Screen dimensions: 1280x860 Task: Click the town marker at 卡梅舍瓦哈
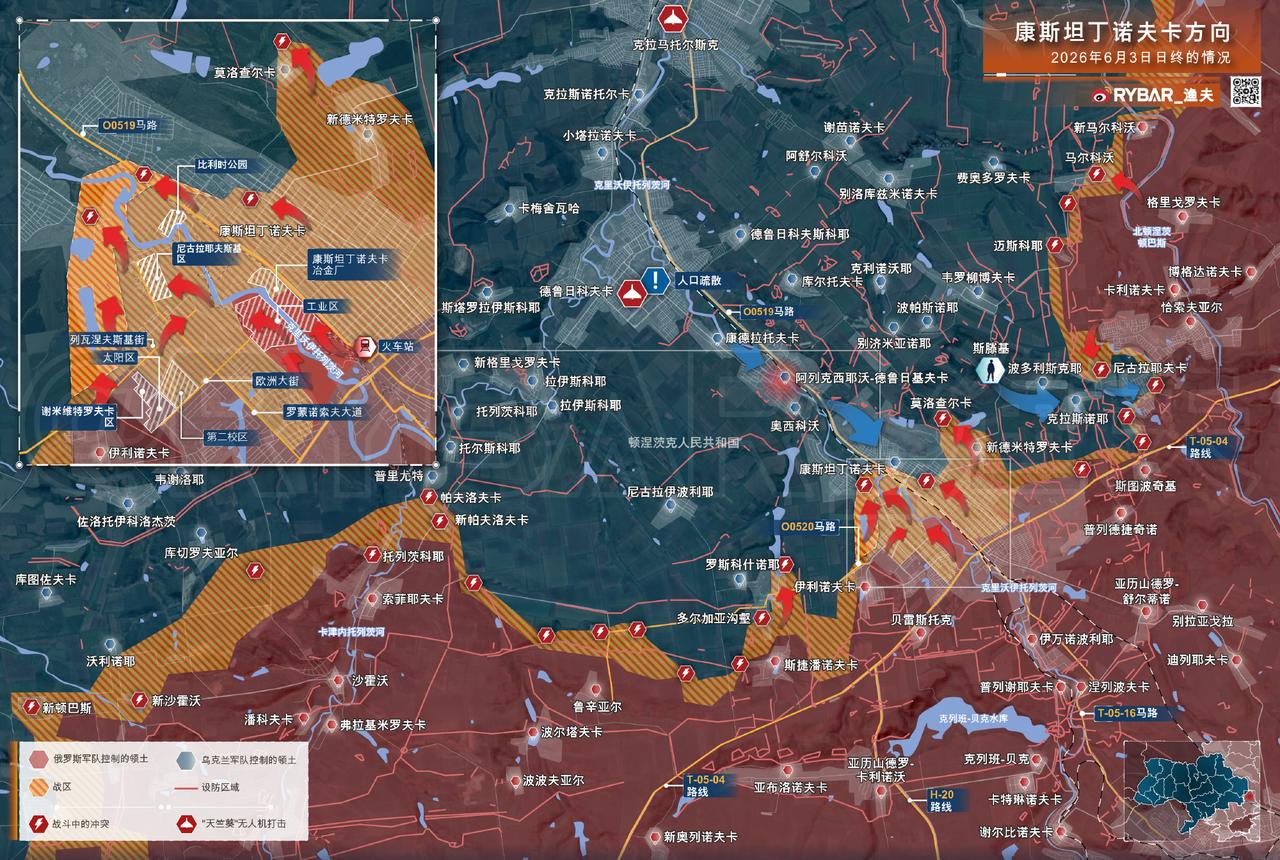[509, 209]
